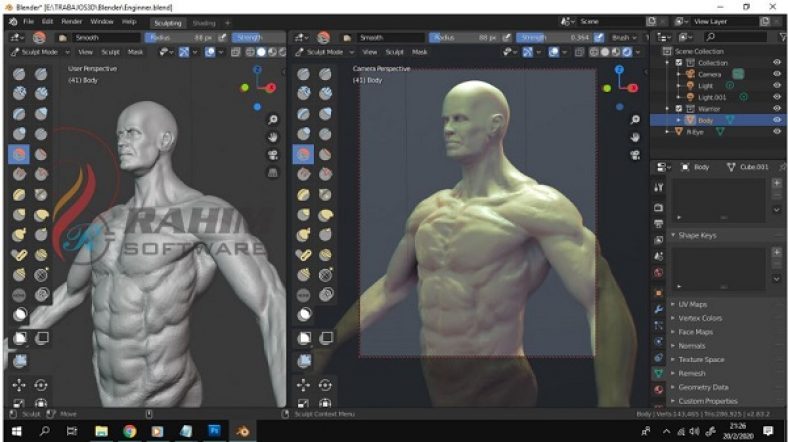The width and height of the screenshot is (788, 442).
Task: Switch to the Shading workspace tab
Action: pyautogui.click(x=203, y=22)
